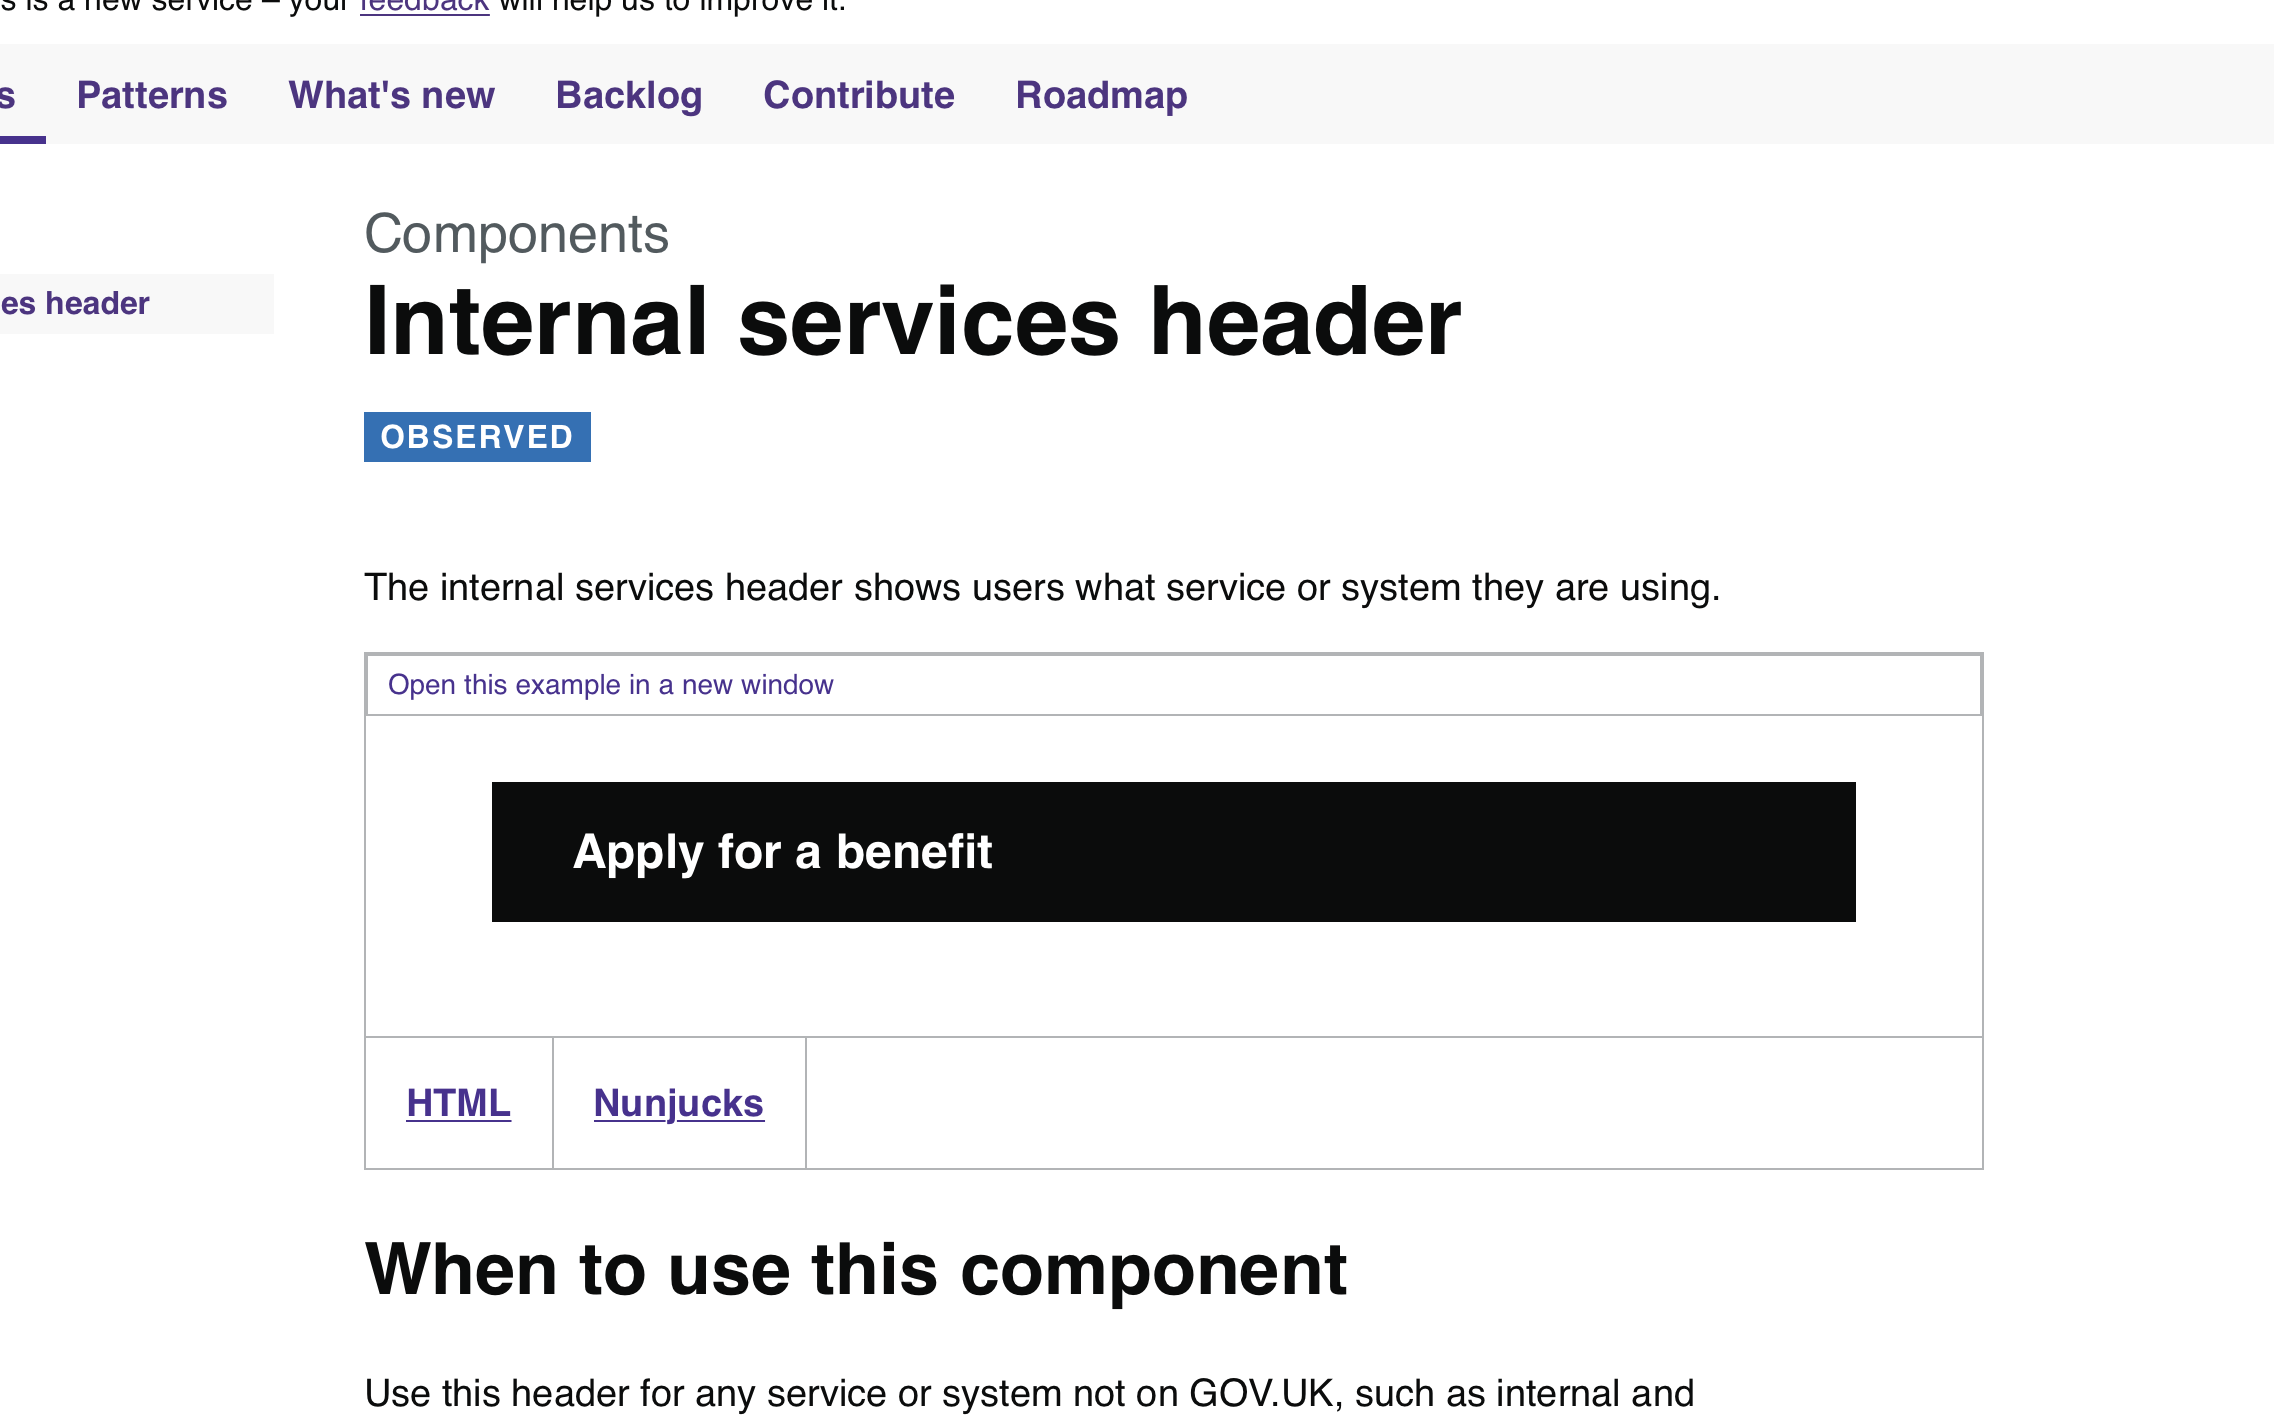Open this example in a new window
Screen dimensions: 2274x1426
[609, 684]
